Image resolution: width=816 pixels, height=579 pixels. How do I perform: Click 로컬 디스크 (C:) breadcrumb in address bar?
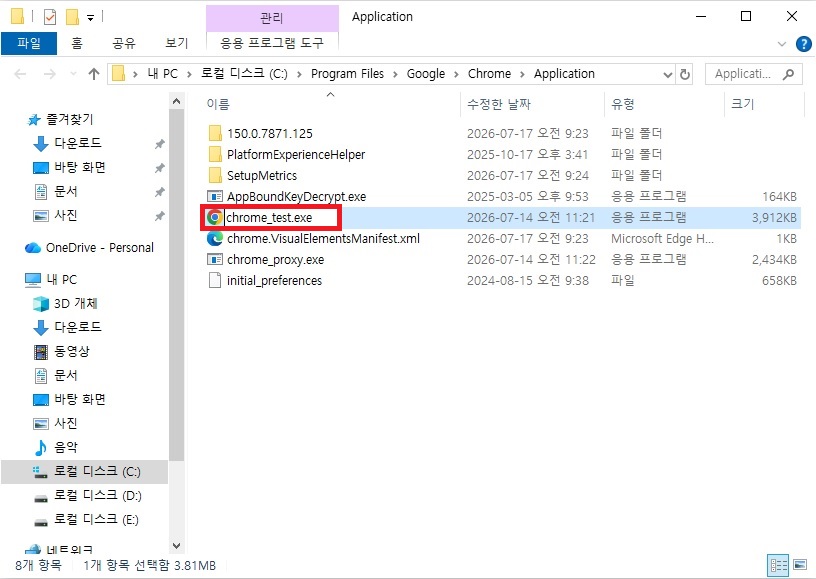tap(244, 74)
